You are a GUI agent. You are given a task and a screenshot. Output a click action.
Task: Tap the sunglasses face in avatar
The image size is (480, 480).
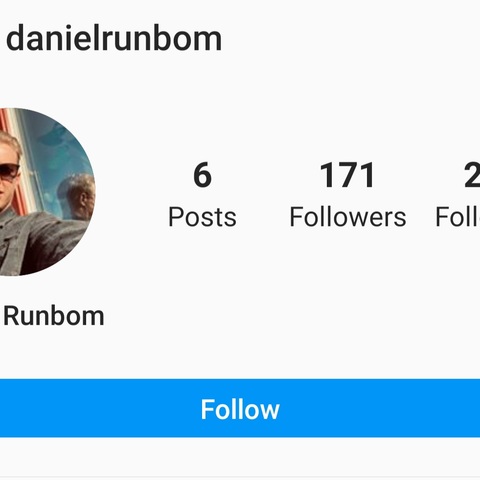click(x=8, y=173)
